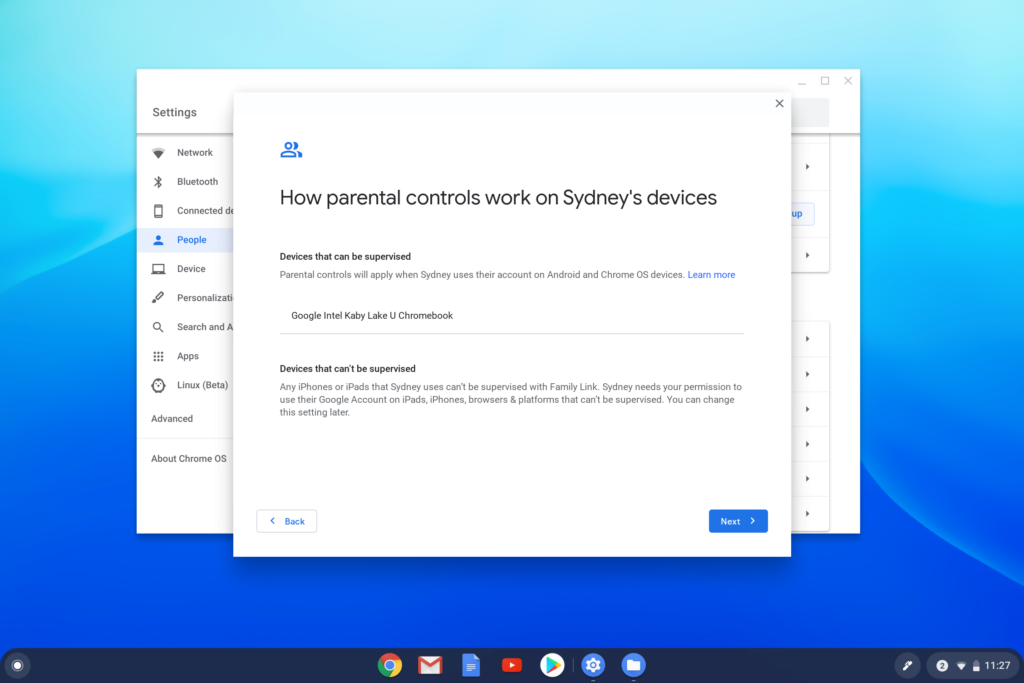Select People section in Settings sidebar
Image resolution: width=1024 pixels, height=683 pixels.
click(x=185, y=240)
